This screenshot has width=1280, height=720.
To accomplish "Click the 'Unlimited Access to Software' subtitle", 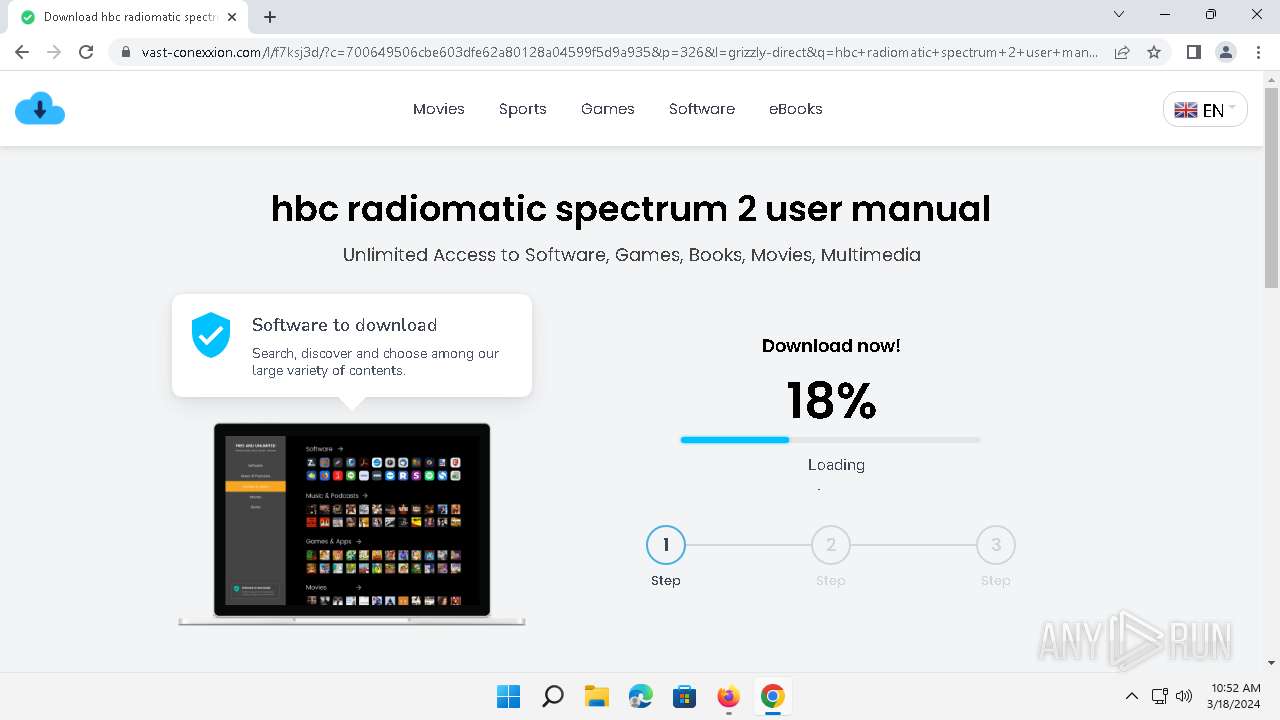I will [x=631, y=255].
